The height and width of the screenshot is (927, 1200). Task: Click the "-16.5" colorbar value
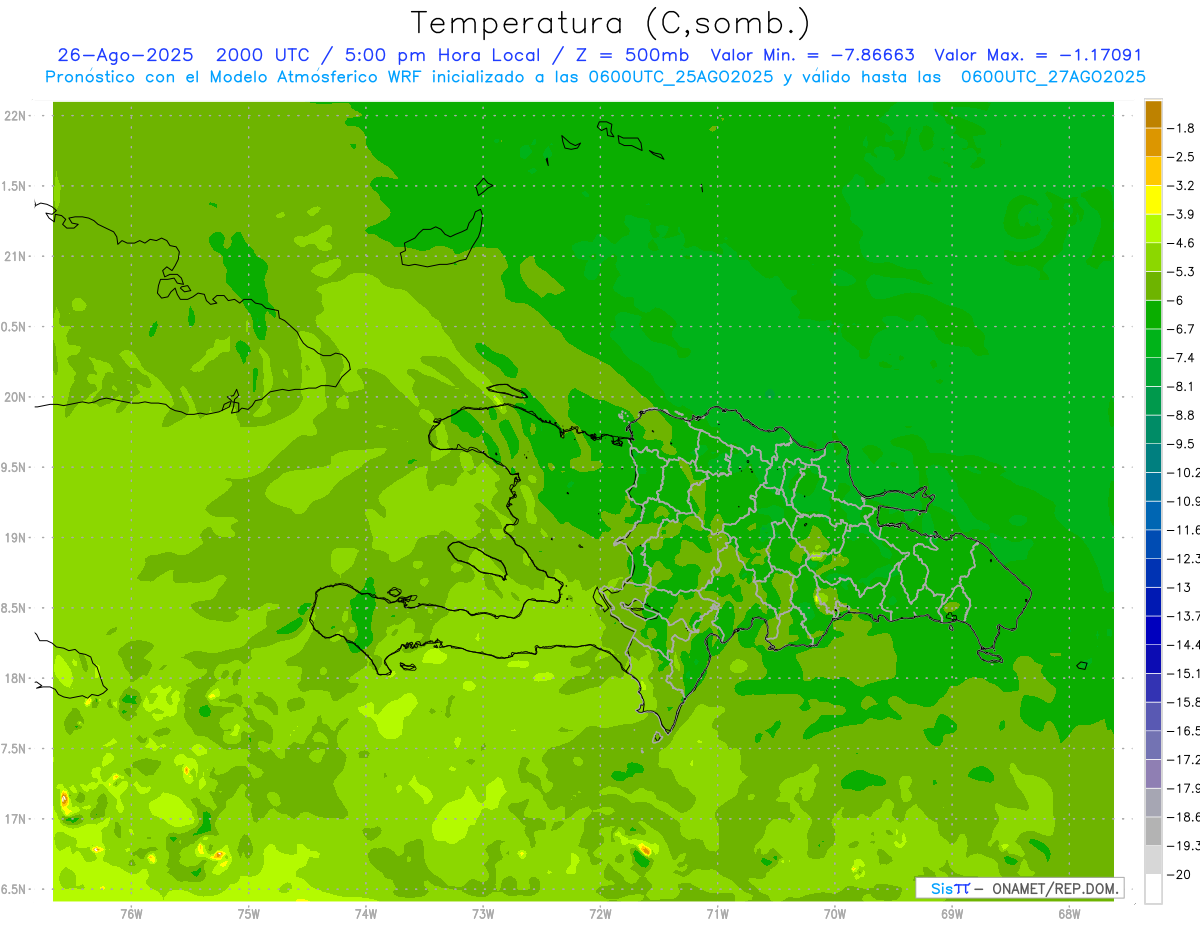coord(1184,731)
